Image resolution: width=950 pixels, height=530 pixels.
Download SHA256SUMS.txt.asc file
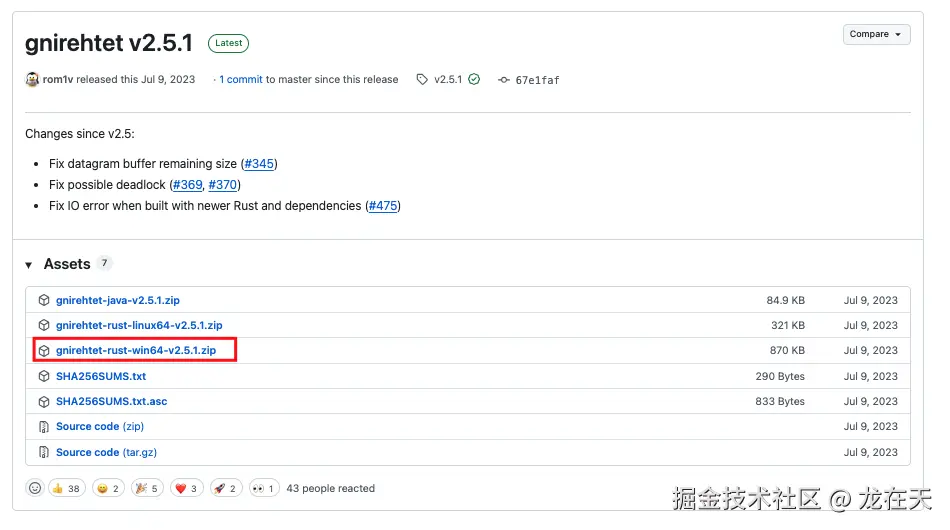[x=111, y=401]
